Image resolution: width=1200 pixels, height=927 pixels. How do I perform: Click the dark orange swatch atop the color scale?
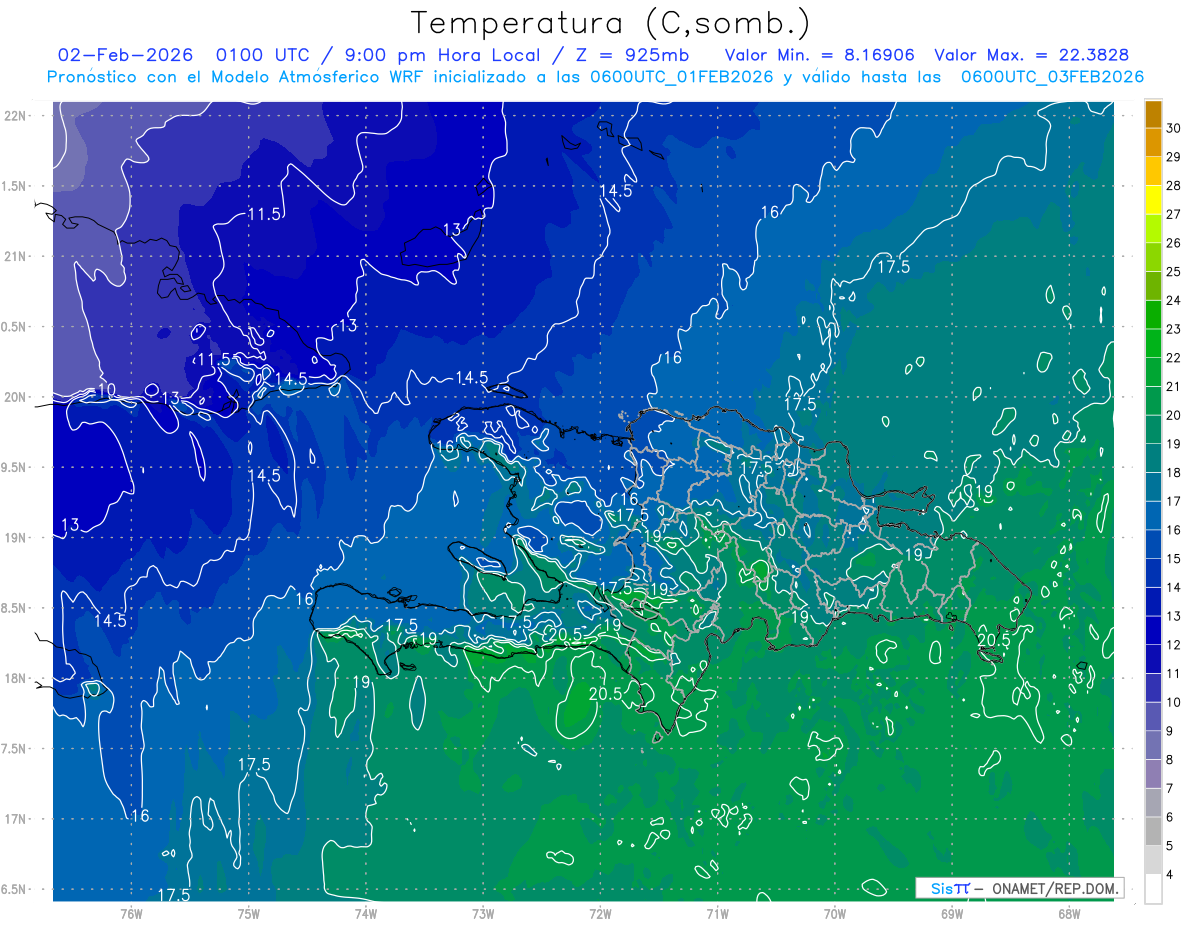1153,114
